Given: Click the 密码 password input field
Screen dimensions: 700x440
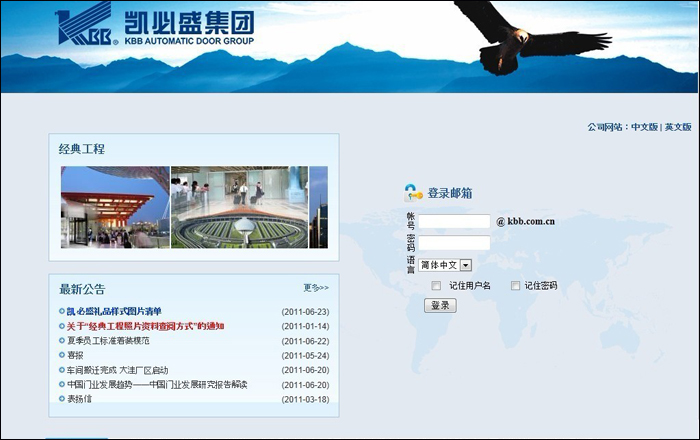Looking at the screenshot, I should (x=454, y=243).
